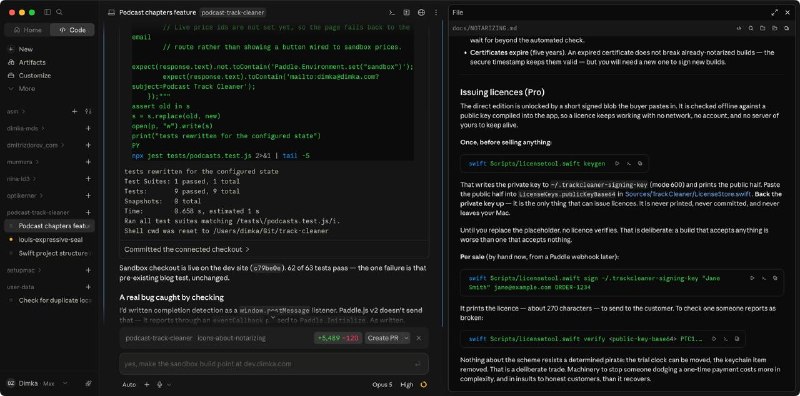Open the search magnifier in title bar
The image size is (800, 396).
59,12
